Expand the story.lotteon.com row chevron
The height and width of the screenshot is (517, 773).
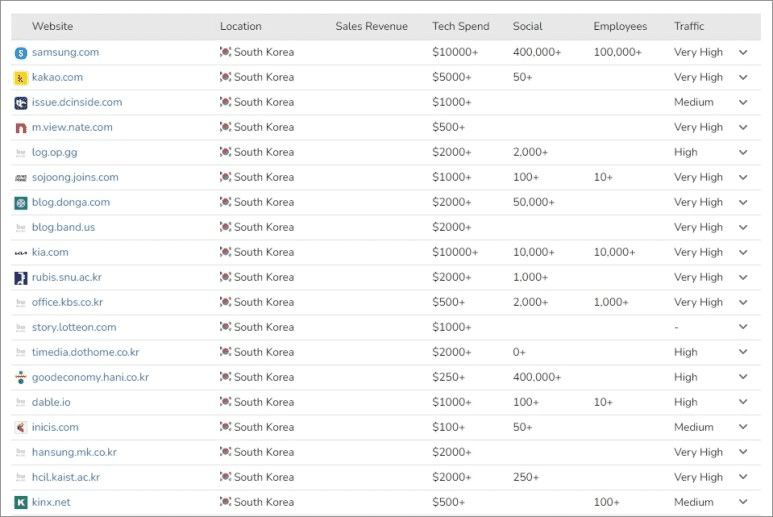(x=743, y=327)
